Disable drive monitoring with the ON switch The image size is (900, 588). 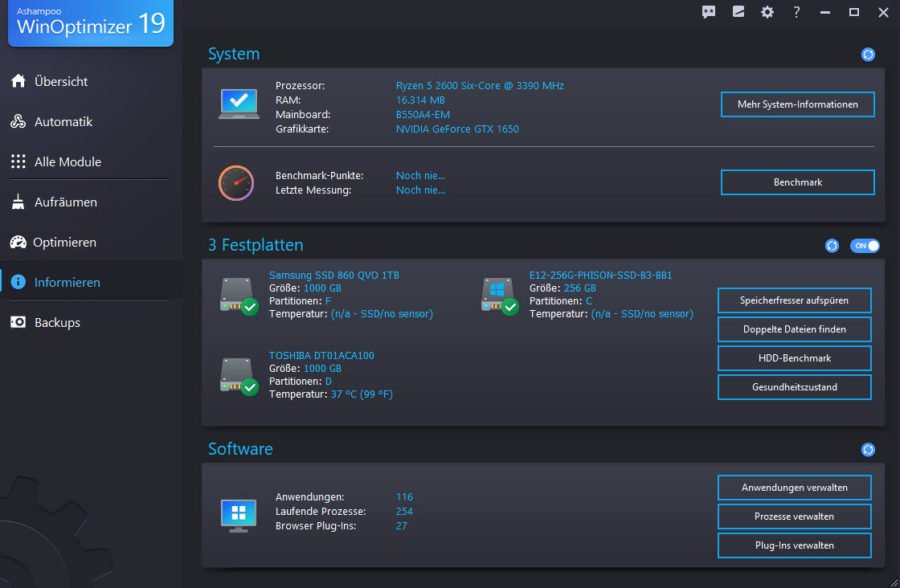pos(862,244)
